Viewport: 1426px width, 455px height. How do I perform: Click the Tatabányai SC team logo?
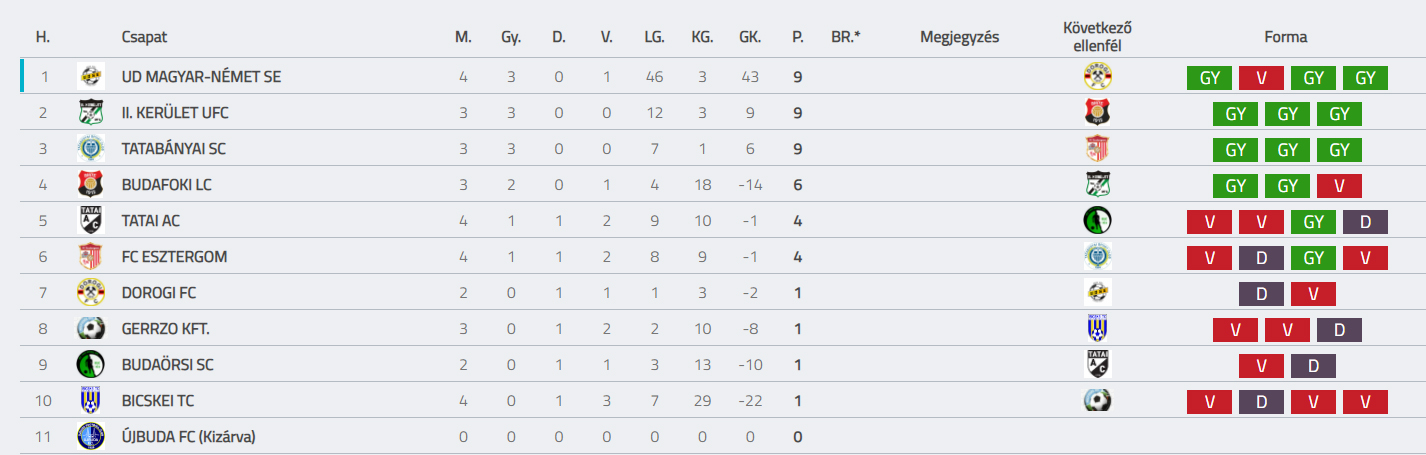91,148
